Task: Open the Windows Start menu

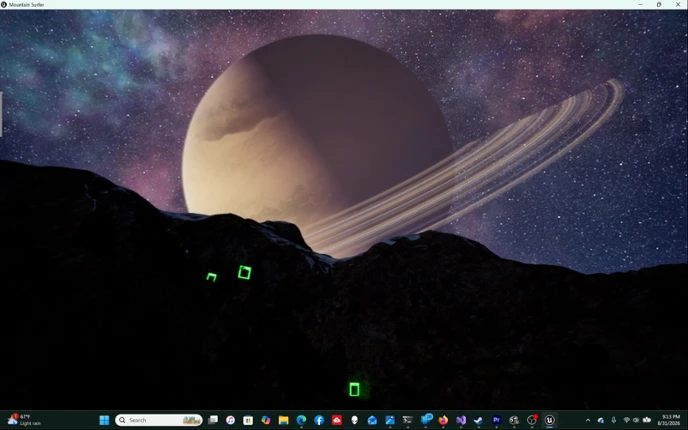Action: [104, 420]
